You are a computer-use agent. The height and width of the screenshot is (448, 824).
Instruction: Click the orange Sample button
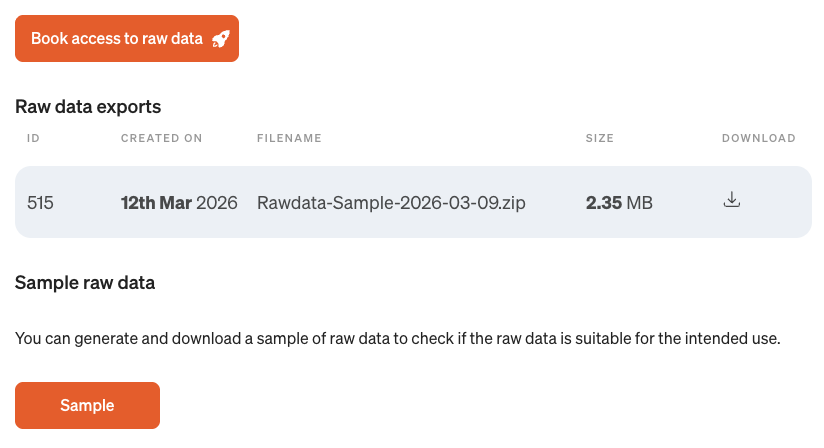point(87,405)
